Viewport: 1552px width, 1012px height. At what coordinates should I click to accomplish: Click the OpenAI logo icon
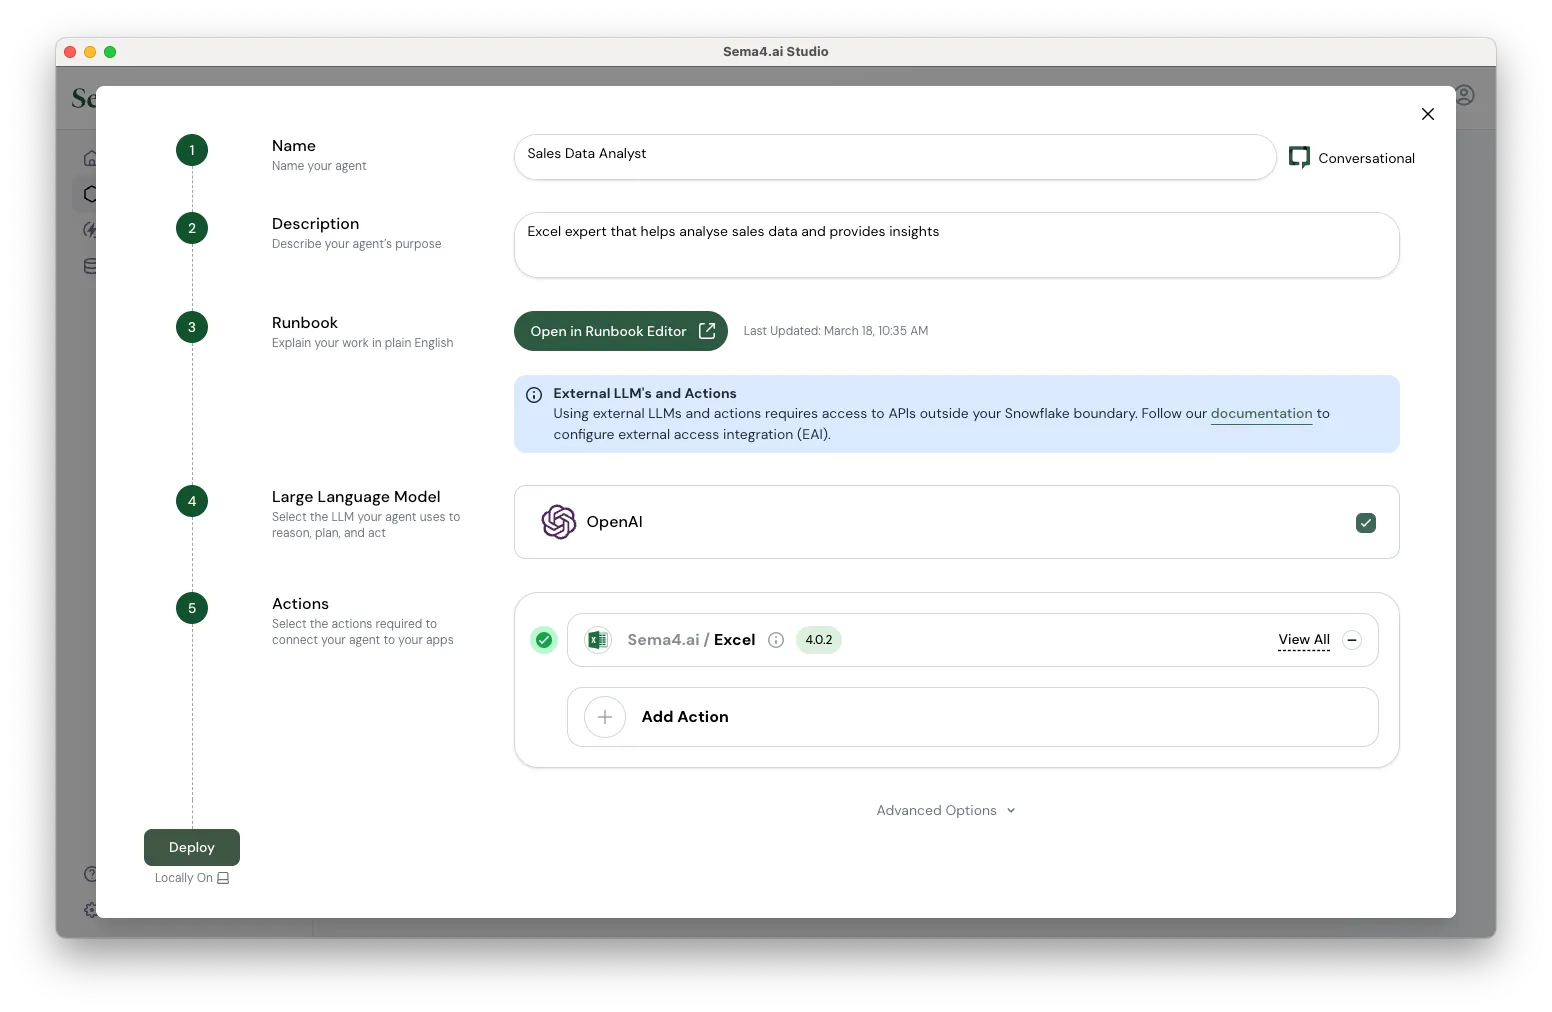pos(558,522)
